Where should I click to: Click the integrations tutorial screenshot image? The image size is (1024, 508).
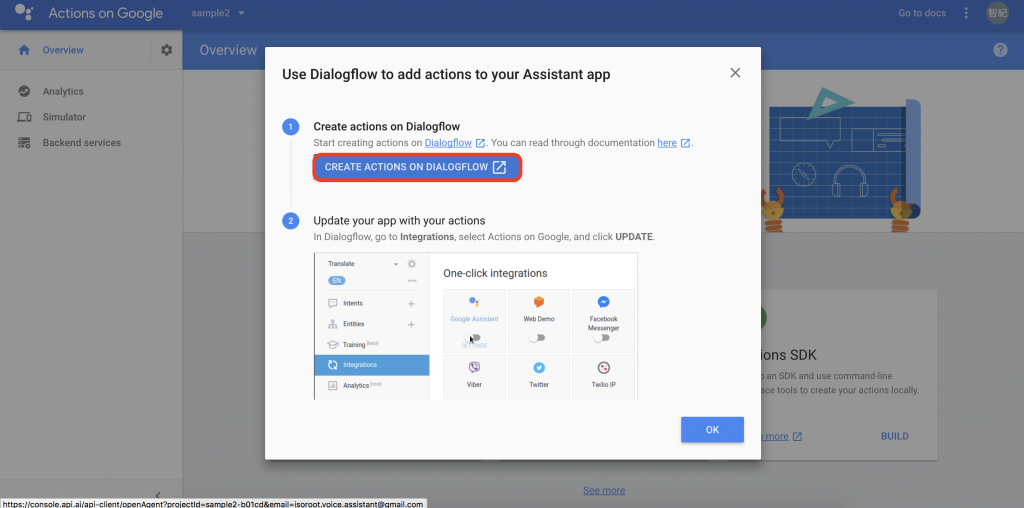[x=475, y=326]
